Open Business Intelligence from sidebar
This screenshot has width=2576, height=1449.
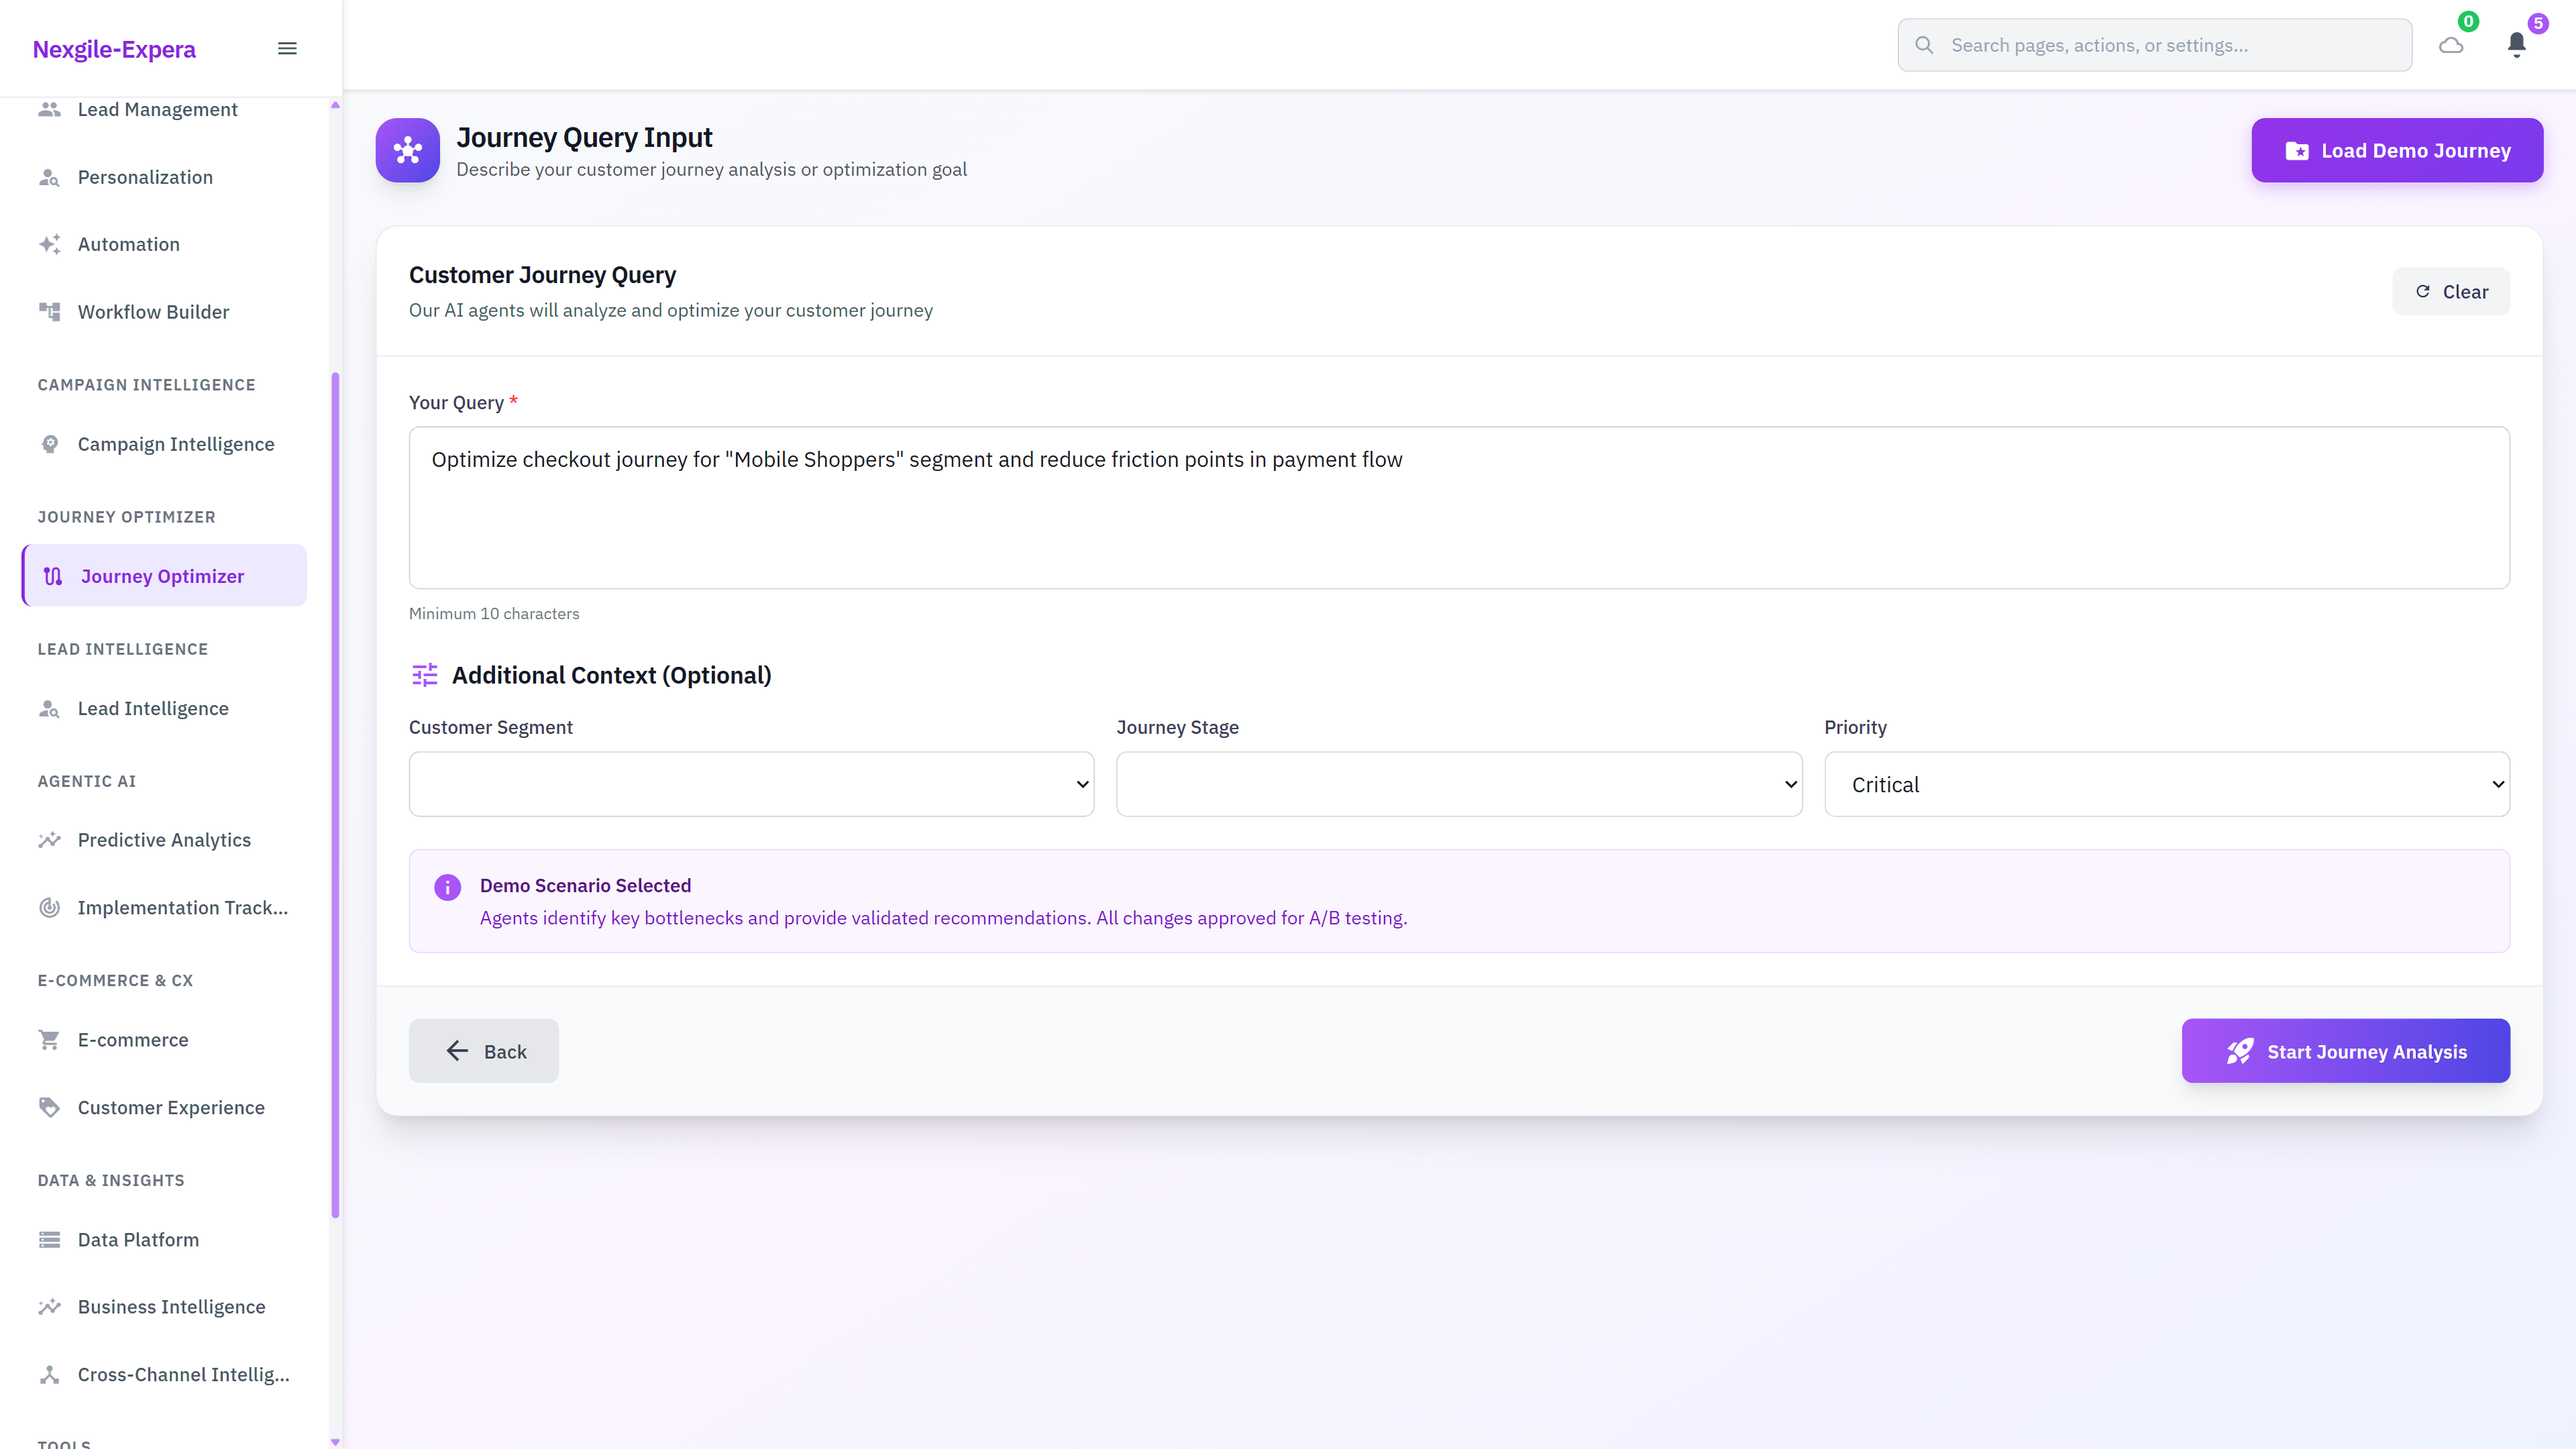pyautogui.click(x=171, y=1306)
